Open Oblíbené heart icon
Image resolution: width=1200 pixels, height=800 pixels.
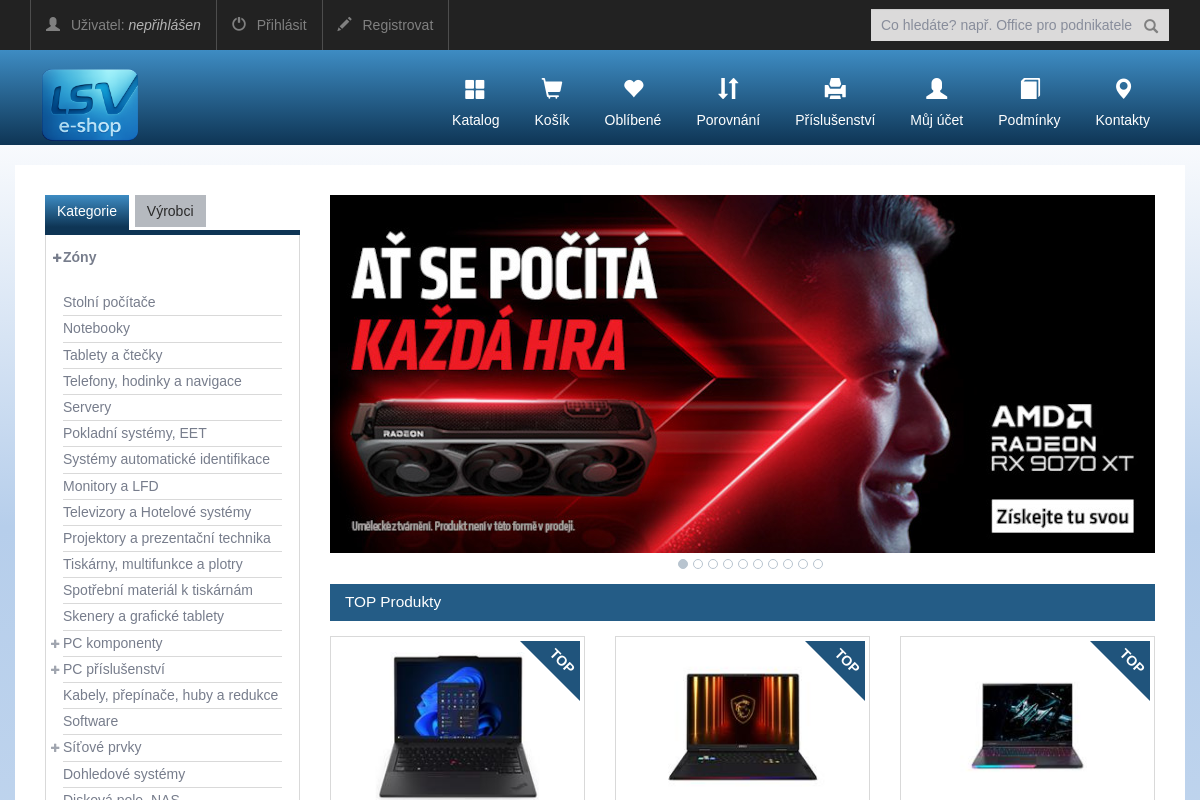coord(633,89)
